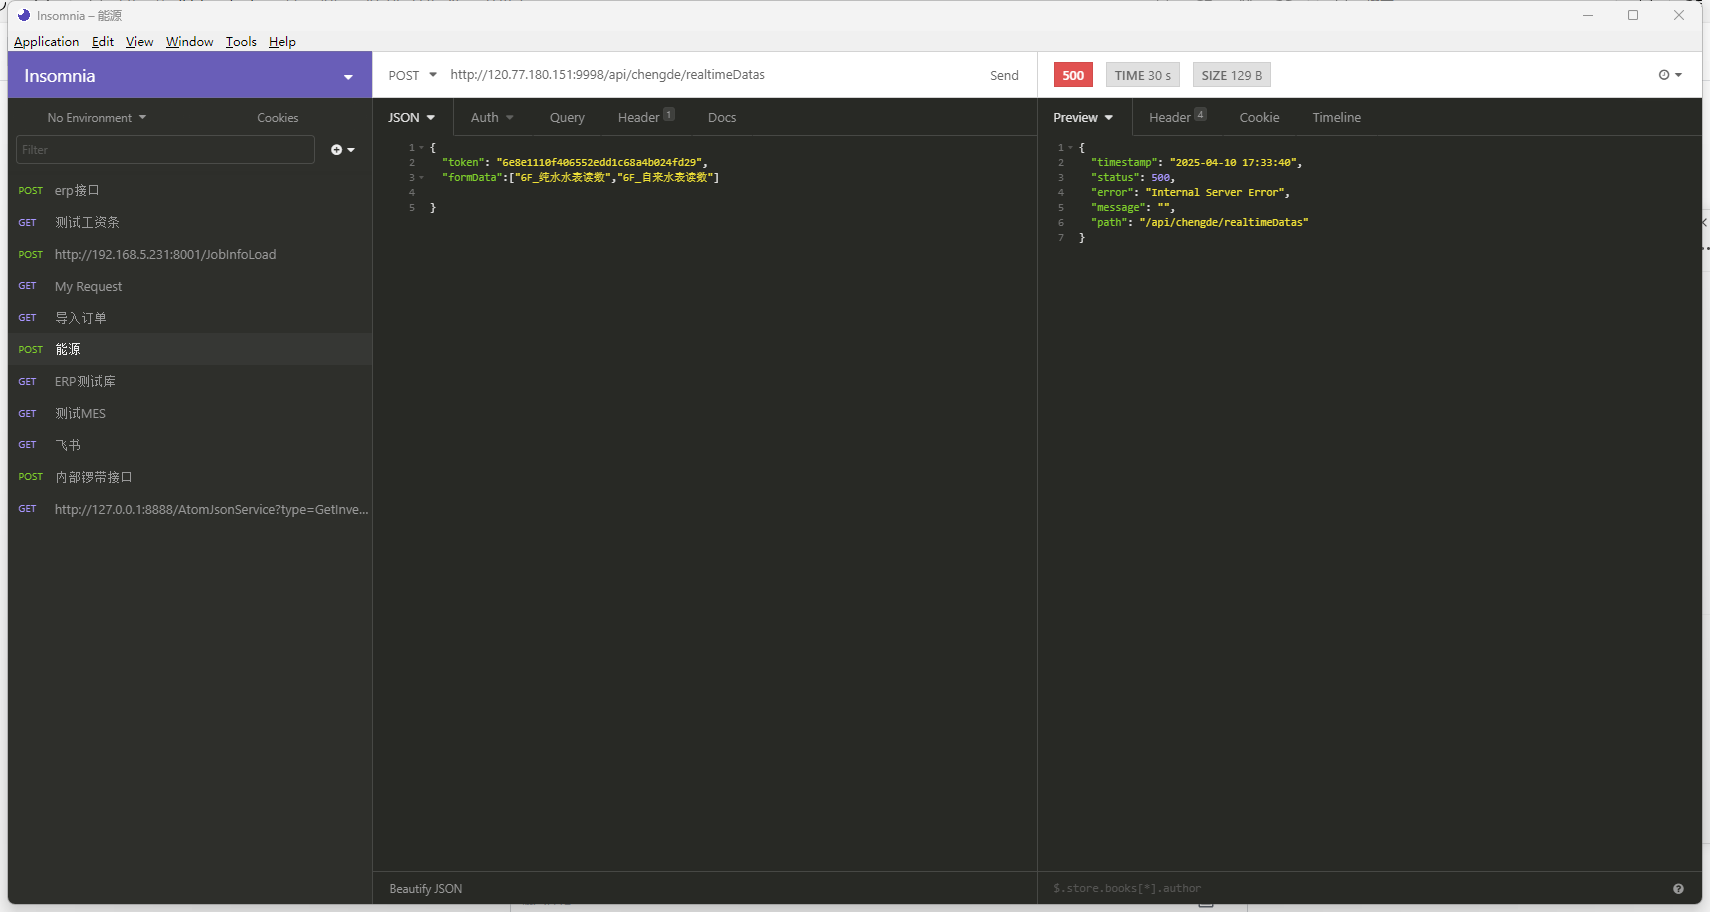The height and width of the screenshot is (912, 1710).
Task: Click the TIME 30 s badge
Action: point(1143,75)
